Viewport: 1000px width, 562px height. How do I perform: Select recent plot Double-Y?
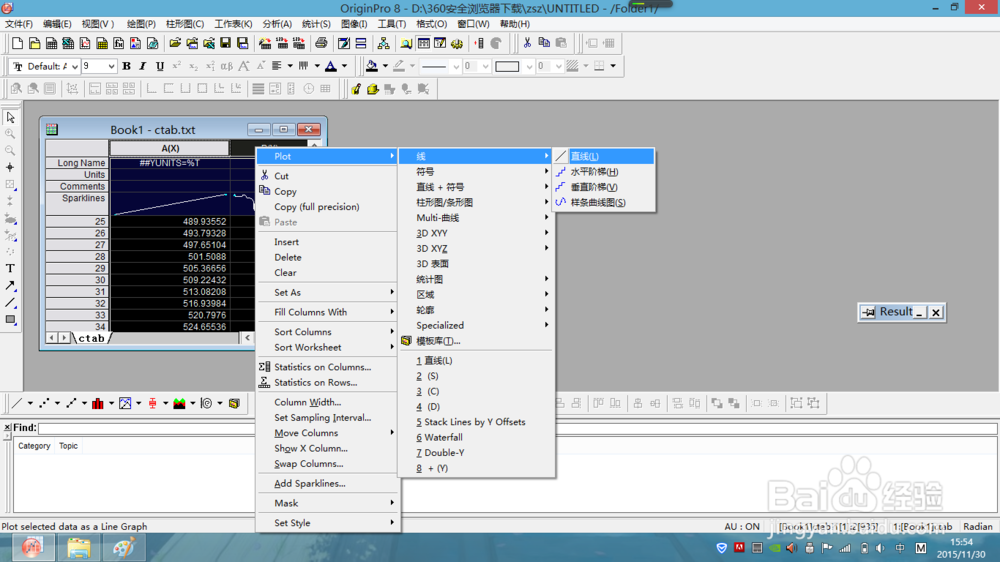click(x=476, y=453)
